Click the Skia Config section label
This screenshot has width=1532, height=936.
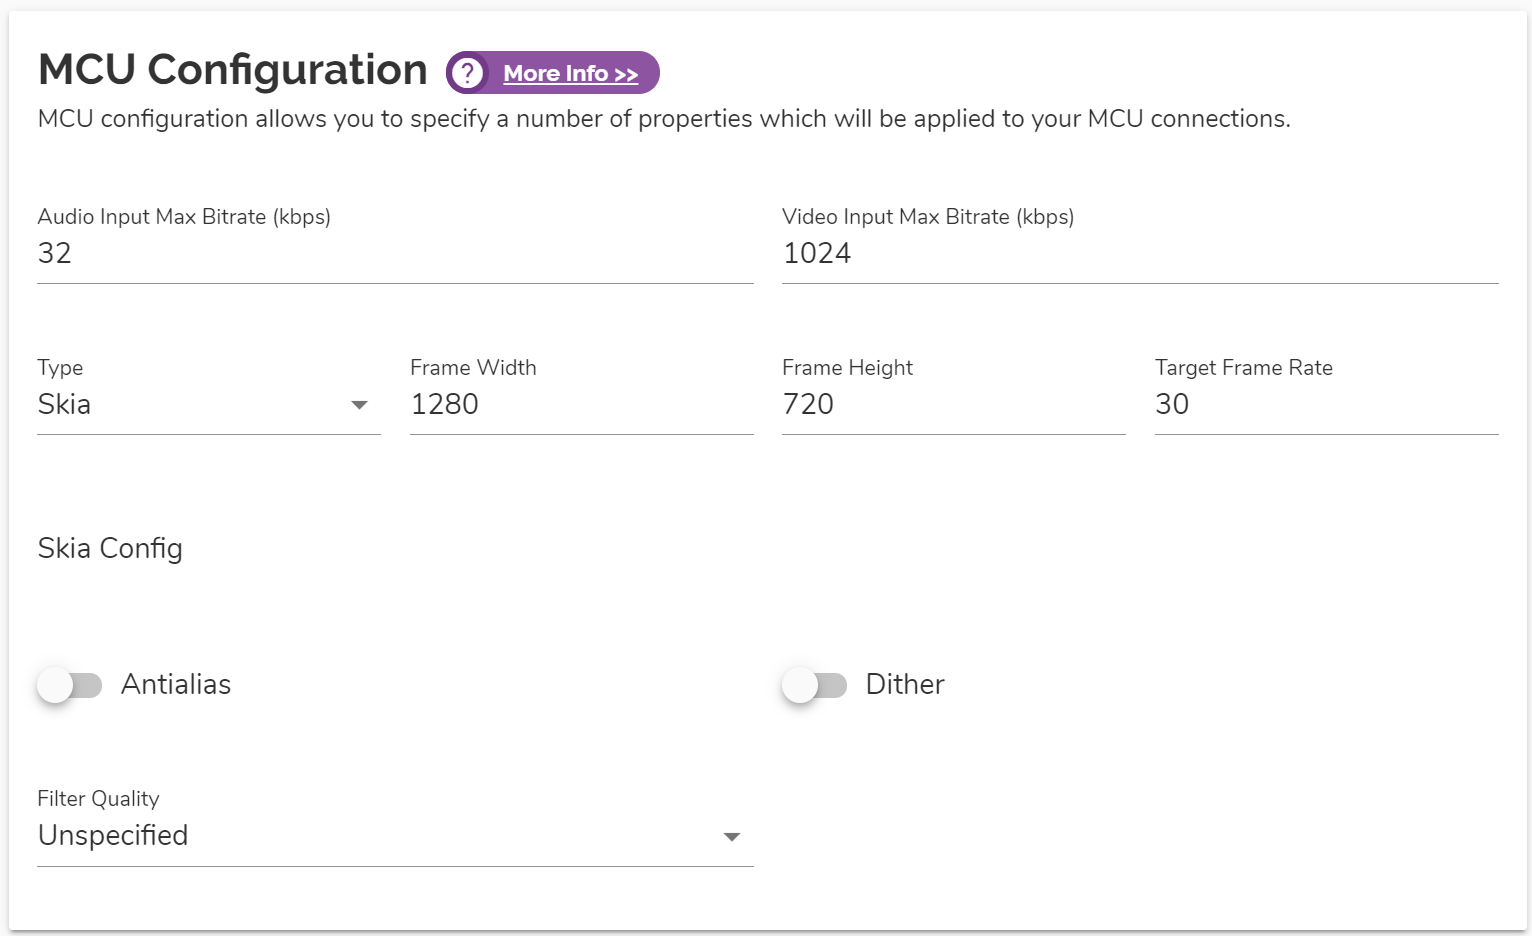coord(110,549)
